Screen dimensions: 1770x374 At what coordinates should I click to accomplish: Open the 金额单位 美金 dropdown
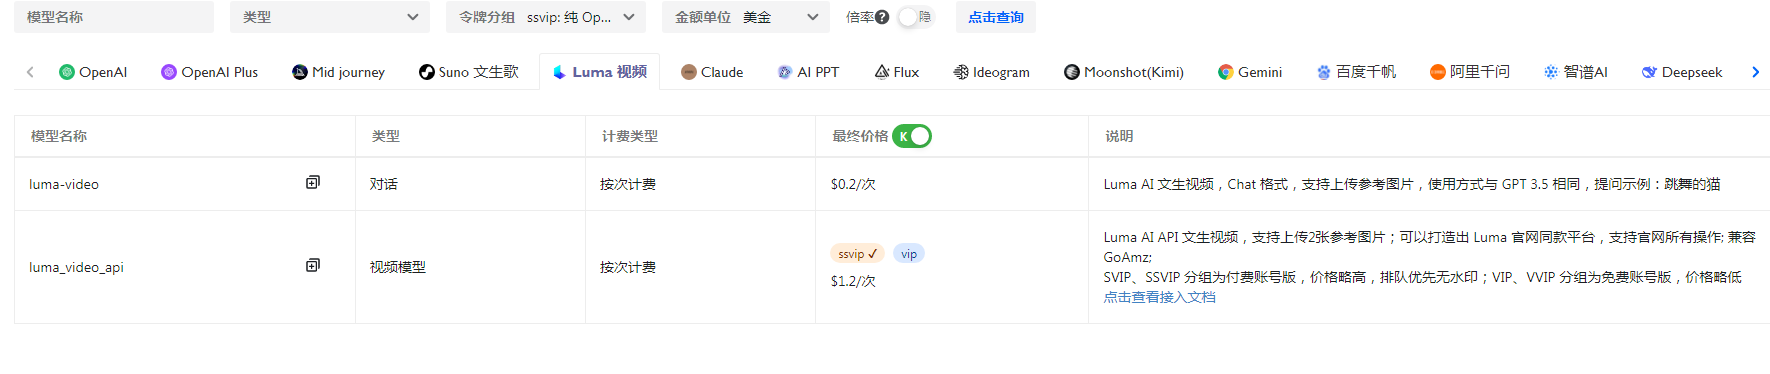[746, 17]
